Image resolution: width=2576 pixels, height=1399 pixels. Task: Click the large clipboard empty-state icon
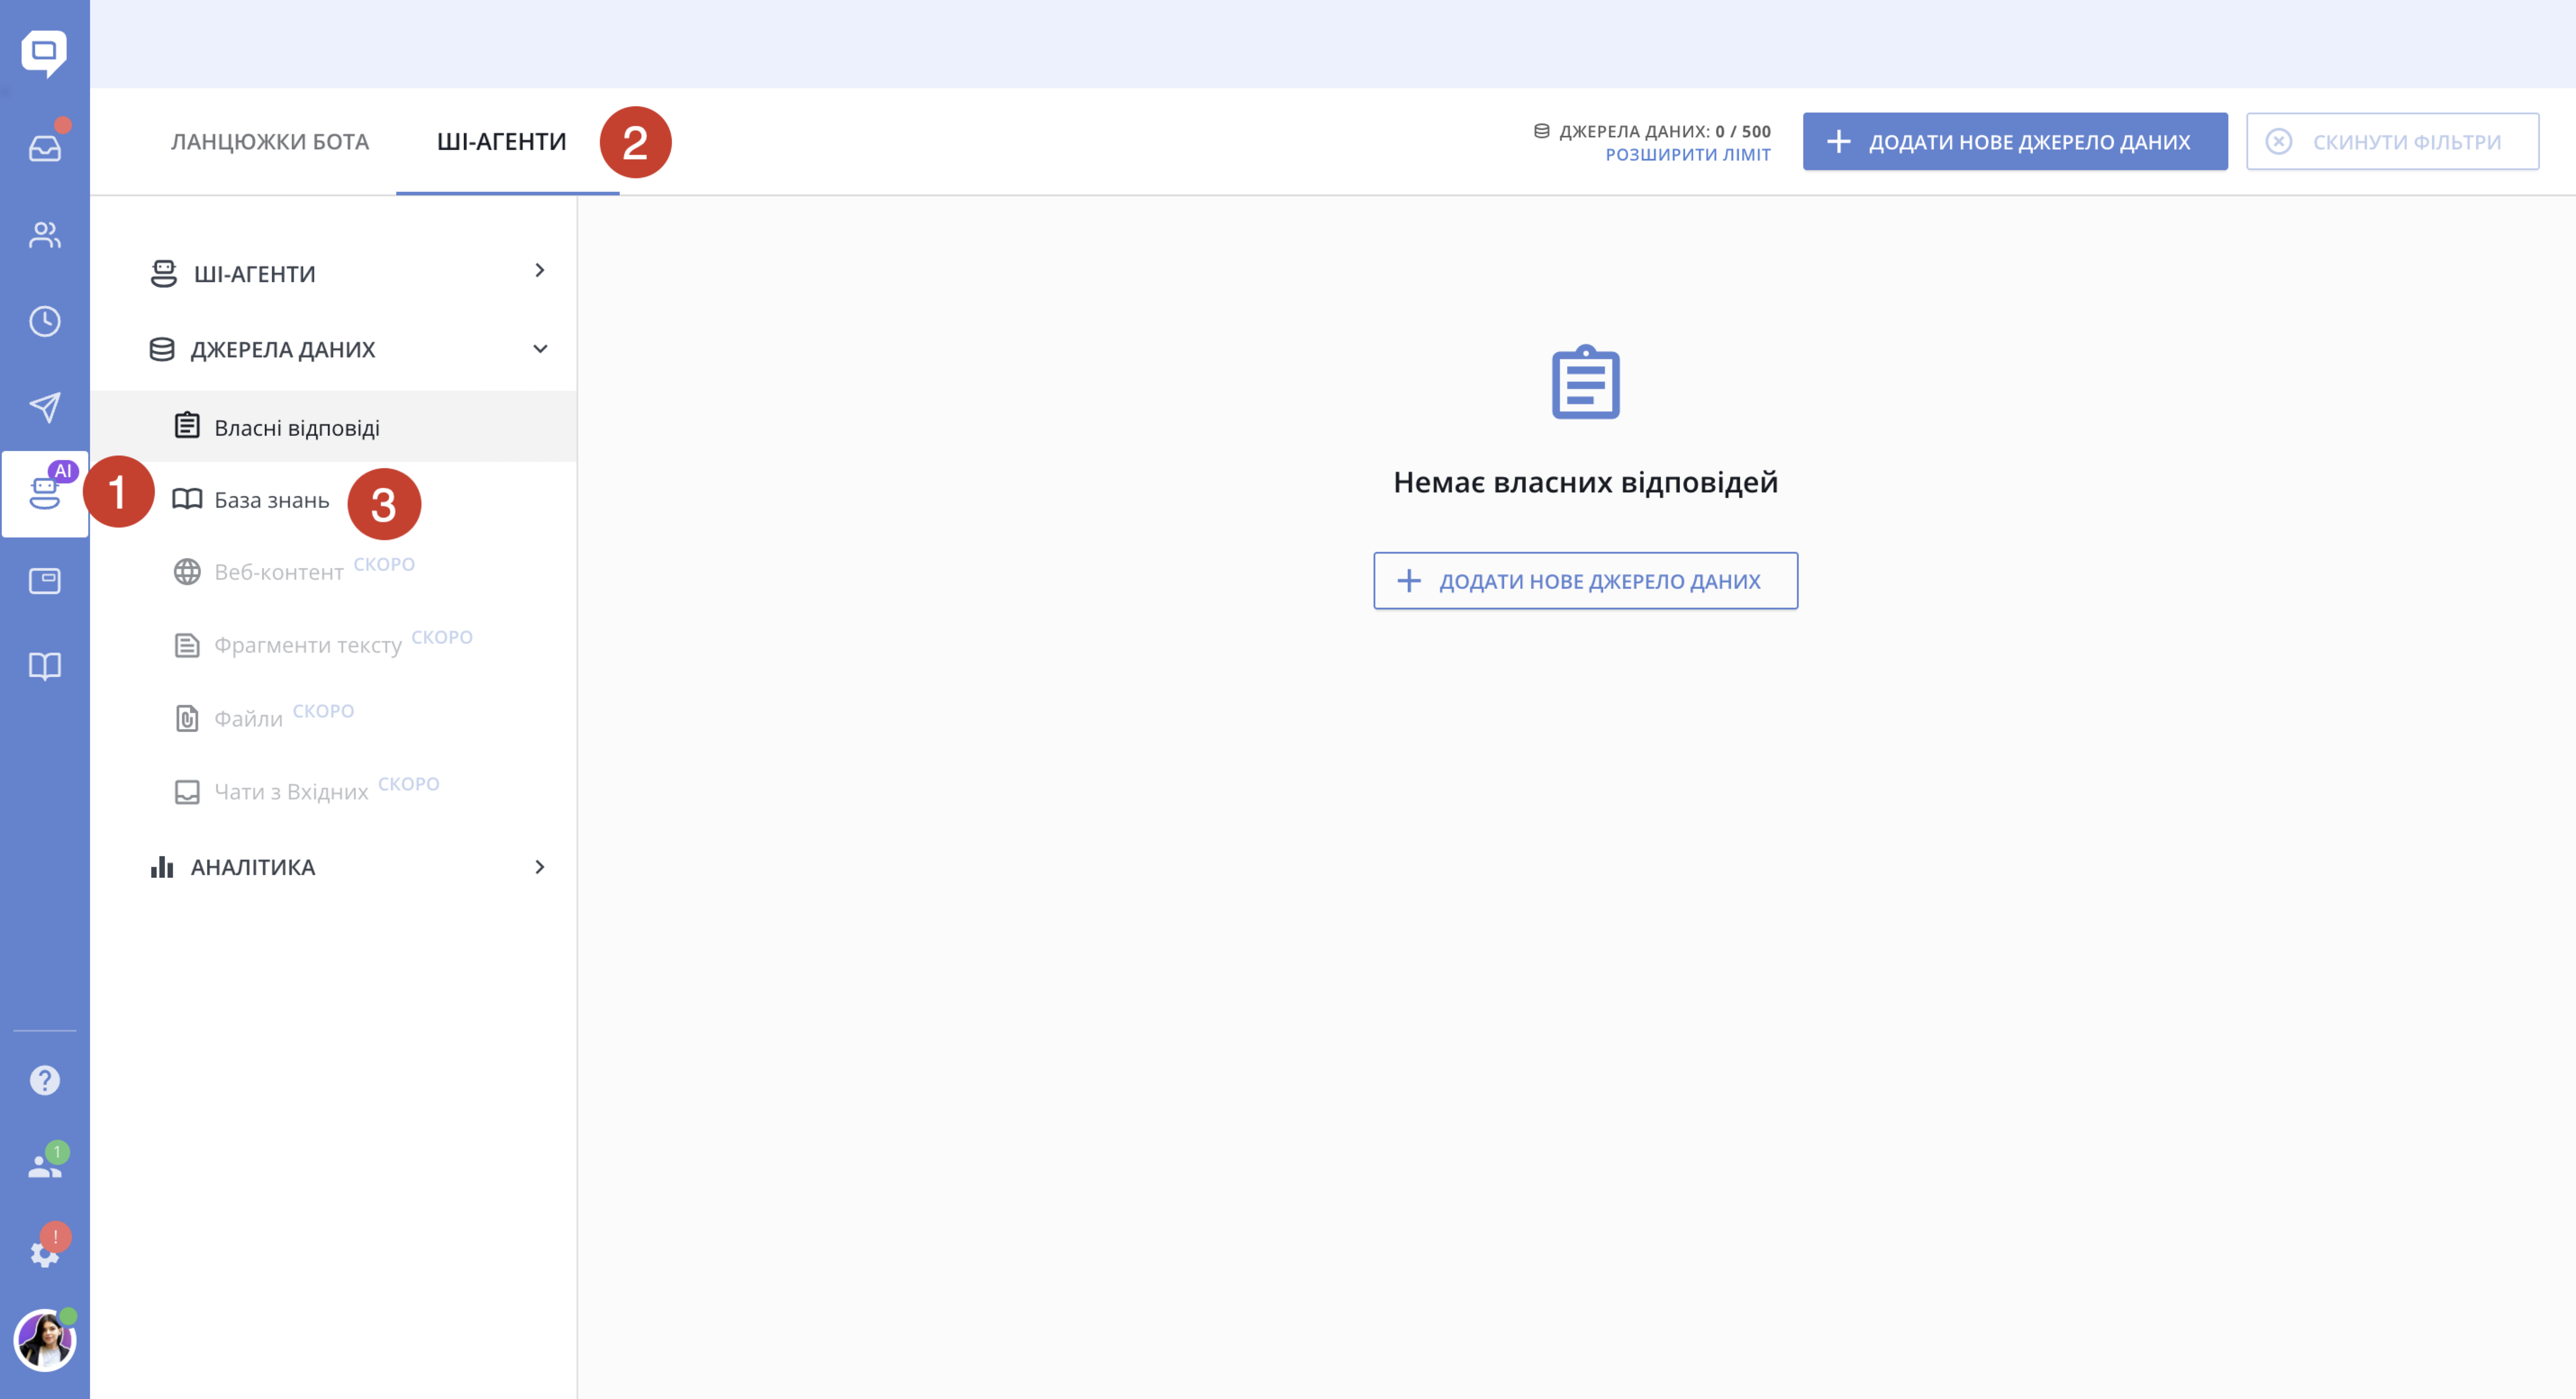coord(1586,382)
